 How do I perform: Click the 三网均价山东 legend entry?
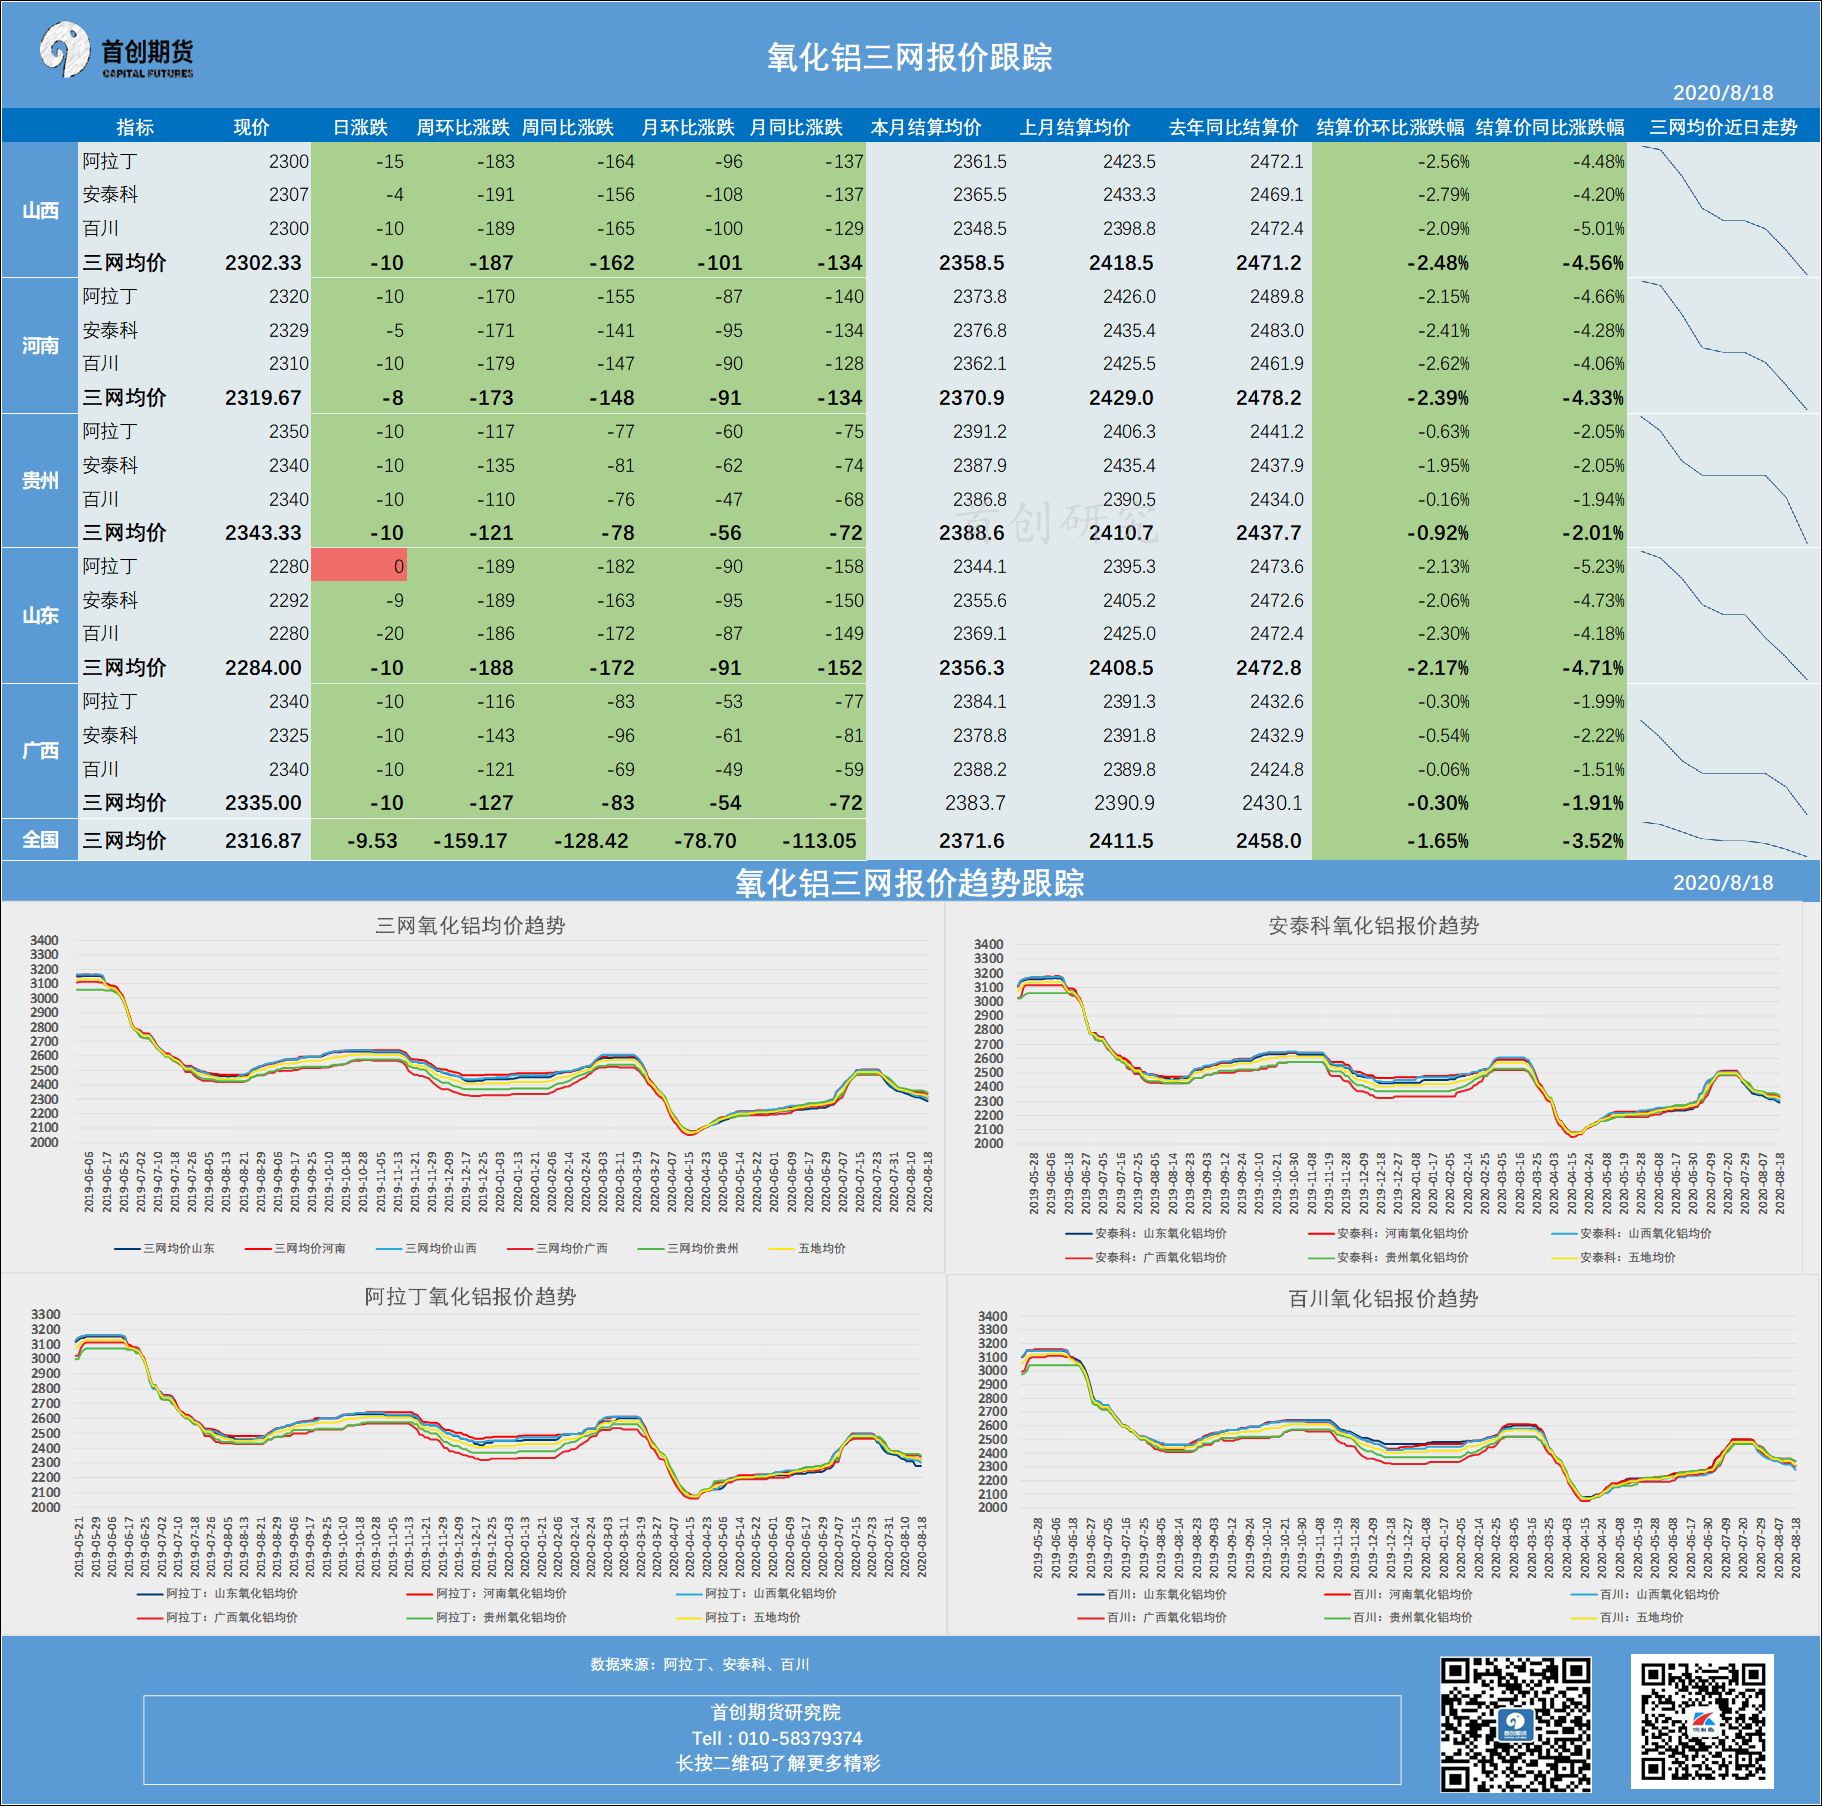pos(166,1248)
